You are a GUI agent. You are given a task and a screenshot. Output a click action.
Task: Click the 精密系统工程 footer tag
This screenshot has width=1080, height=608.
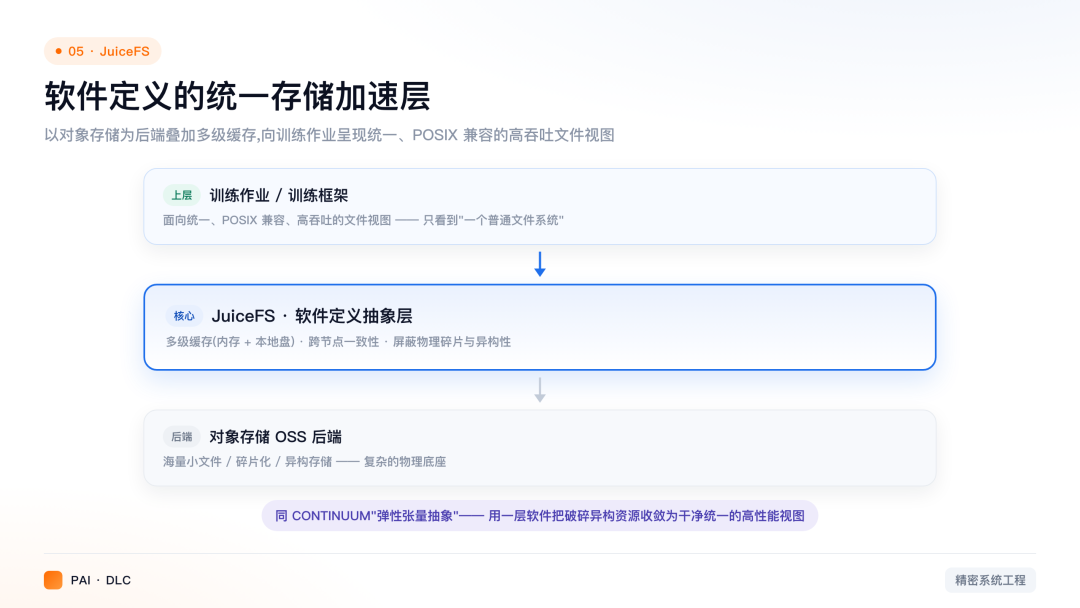pos(990,580)
